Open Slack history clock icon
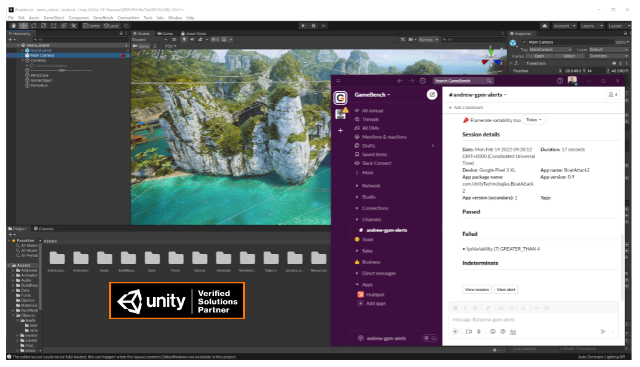This screenshot has height=367, width=640. [x=422, y=81]
